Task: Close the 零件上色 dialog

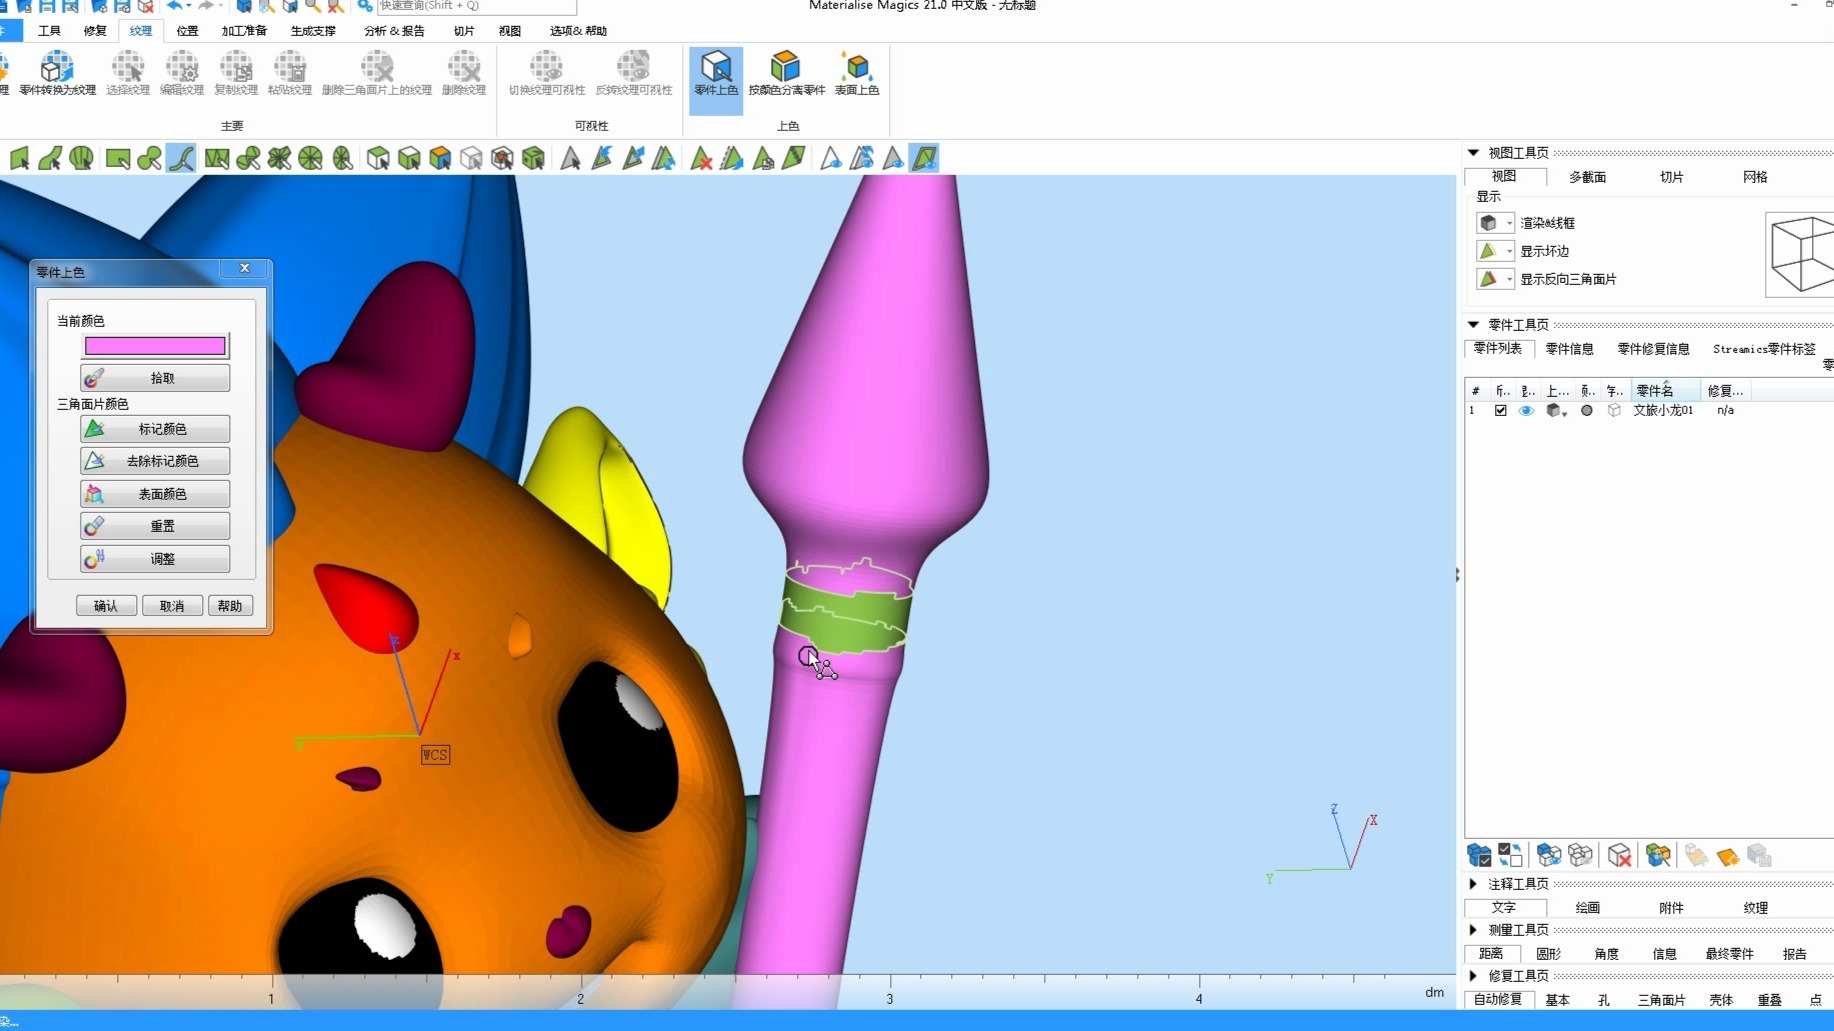Action: pyautogui.click(x=244, y=268)
